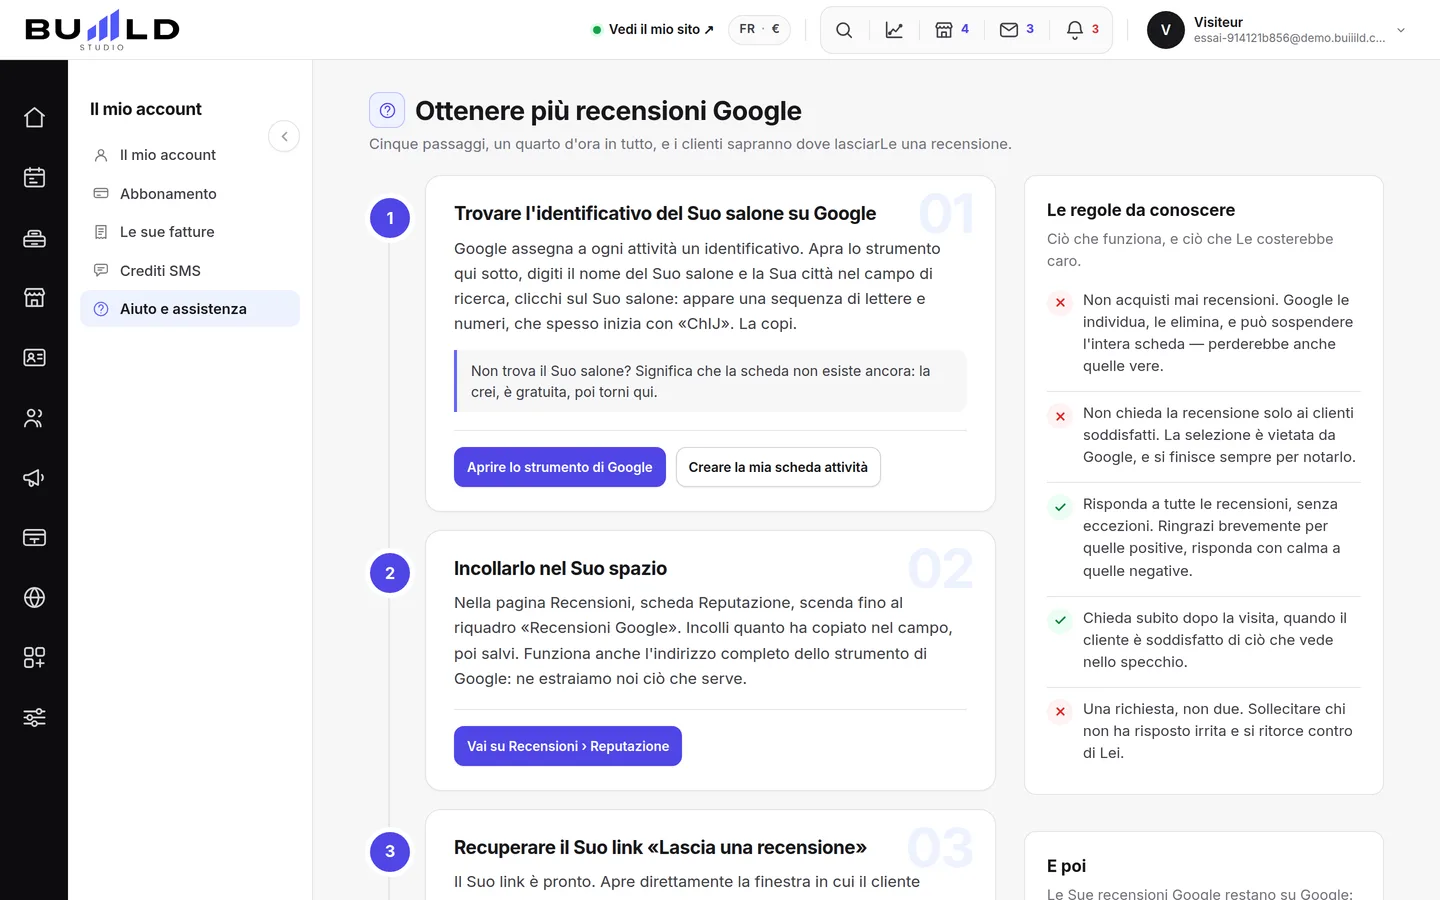Click the megaphone icon in the sidebar
The height and width of the screenshot is (900, 1440).
(x=34, y=478)
